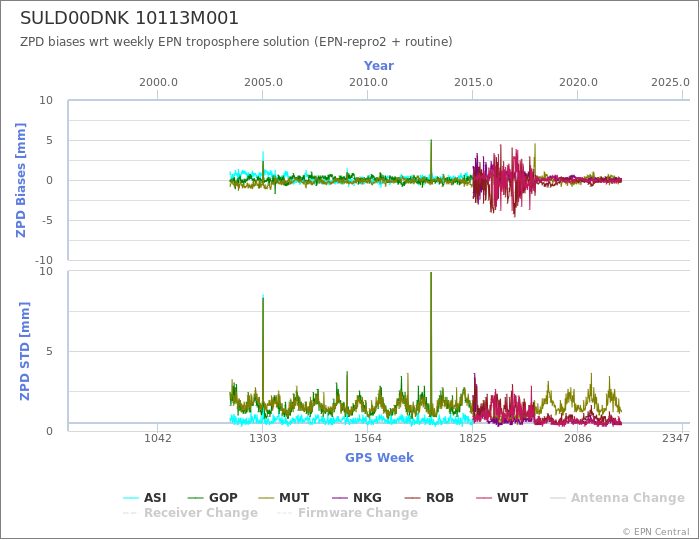Click the EPN Central credit link
700x540 pixels.
(656, 532)
